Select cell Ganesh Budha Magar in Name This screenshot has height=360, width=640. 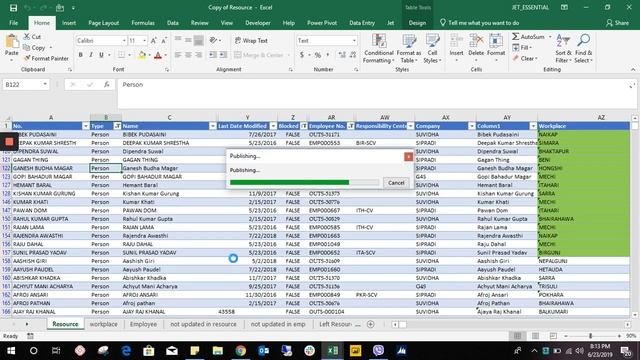coord(169,168)
